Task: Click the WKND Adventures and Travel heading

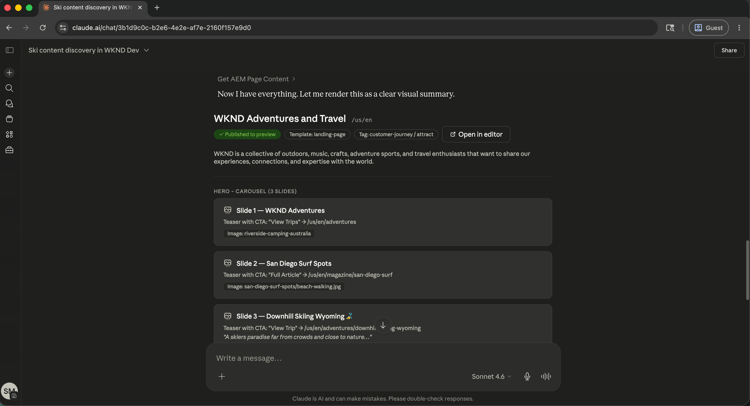Action: point(280,119)
